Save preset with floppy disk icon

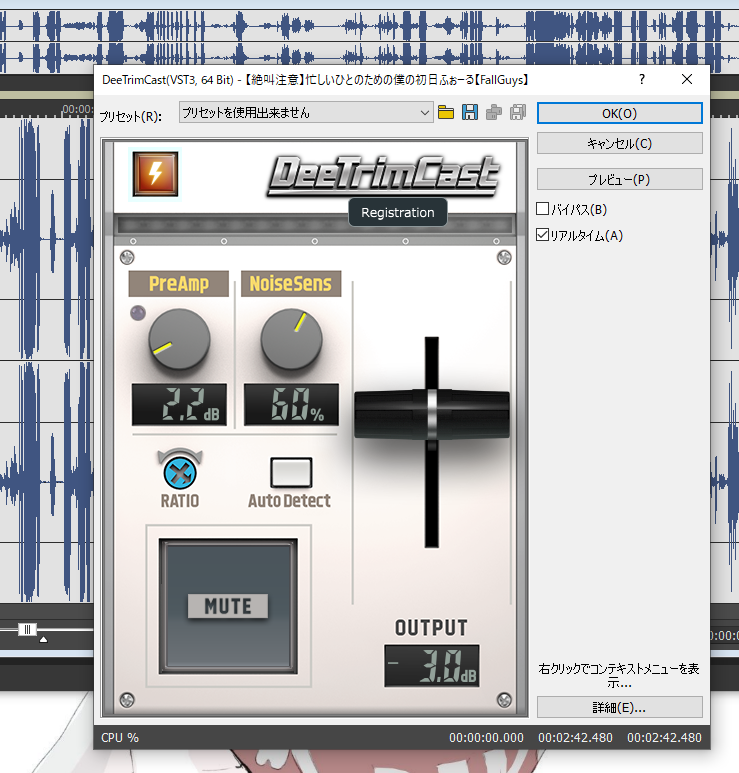tap(470, 112)
